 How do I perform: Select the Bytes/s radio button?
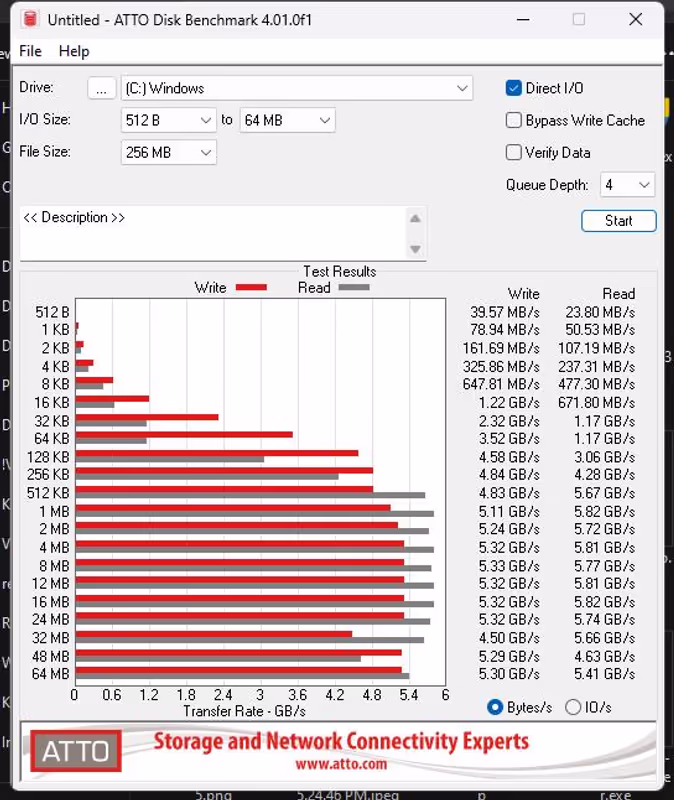point(495,707)
